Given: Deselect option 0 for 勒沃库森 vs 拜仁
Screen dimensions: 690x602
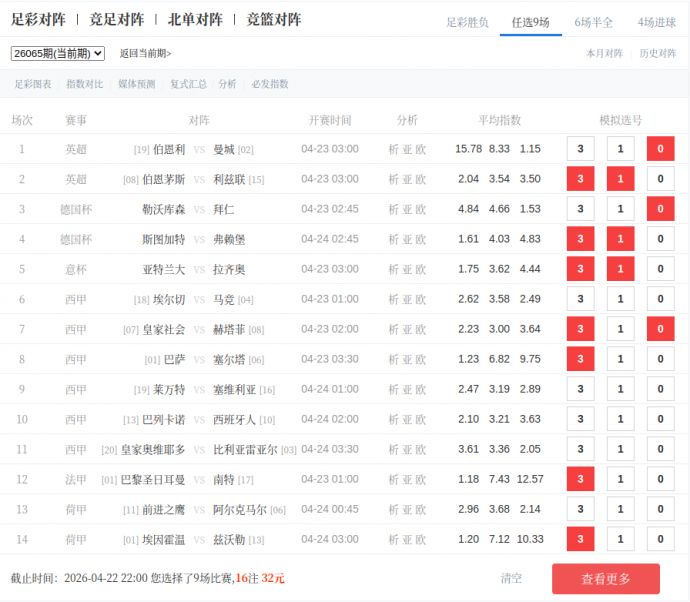Looking at the screenshot, I should click(660, 209).
